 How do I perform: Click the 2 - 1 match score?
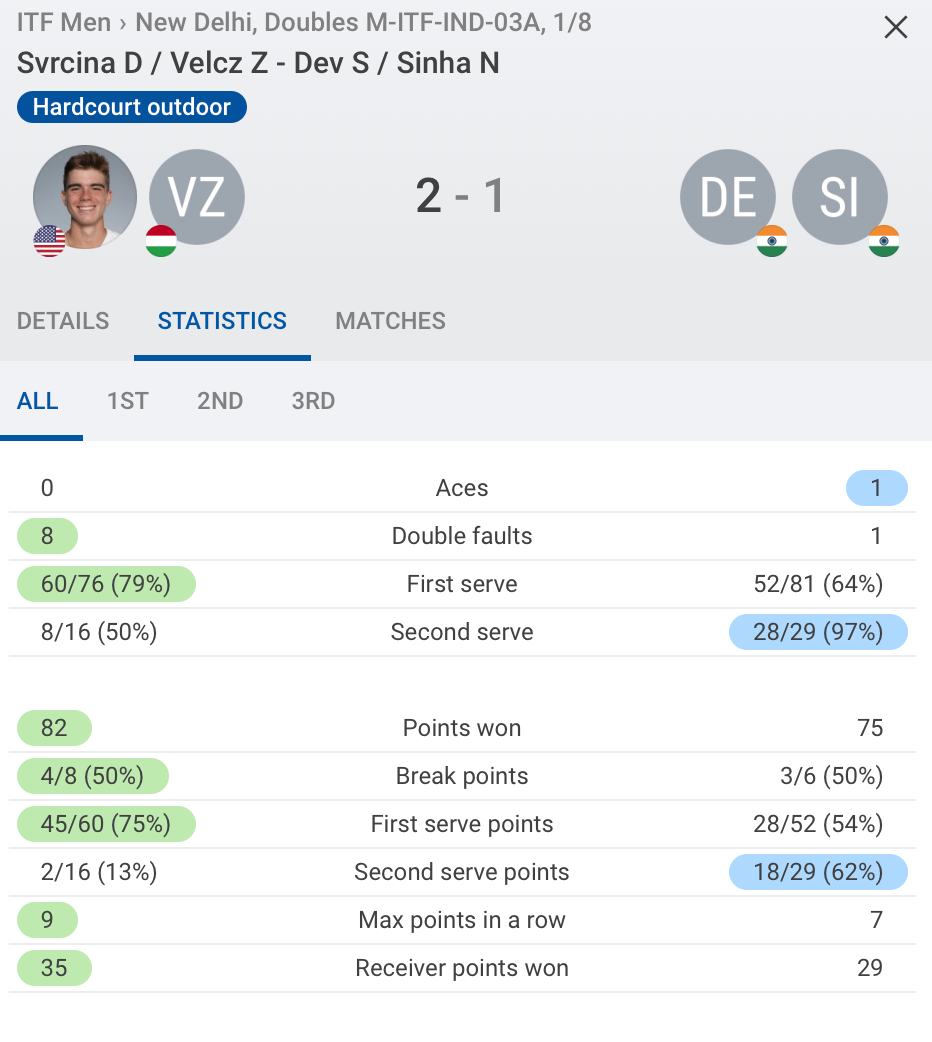pos(461,196)
